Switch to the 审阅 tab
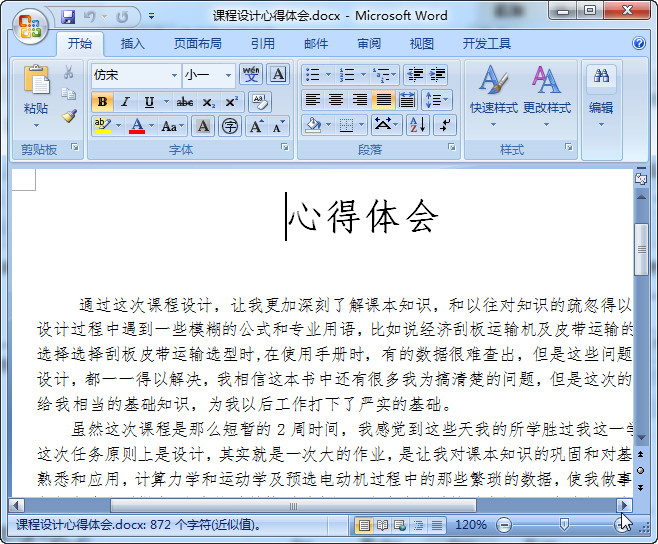This screenshot has height=544, width=658. 369,44
